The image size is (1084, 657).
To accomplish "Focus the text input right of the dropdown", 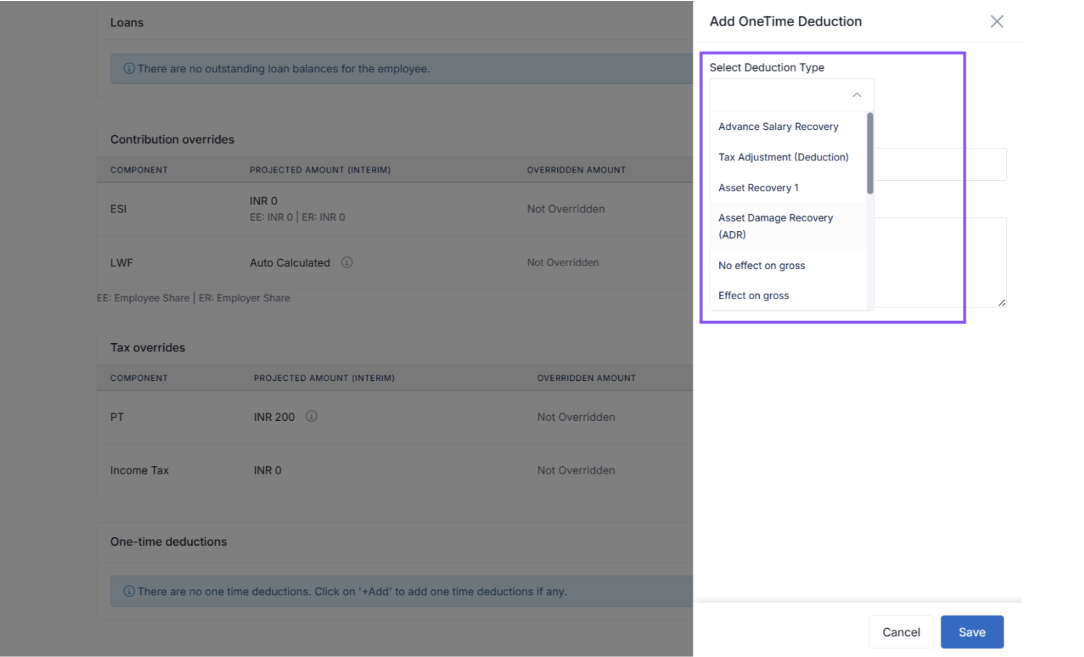I will pos(940,165).
